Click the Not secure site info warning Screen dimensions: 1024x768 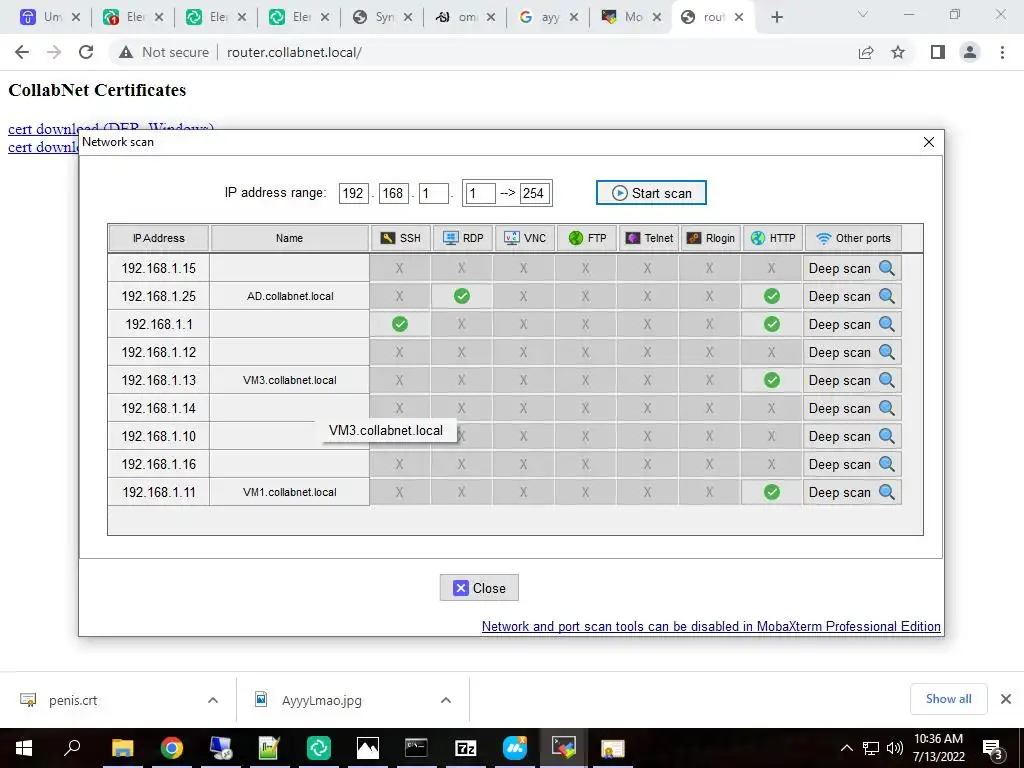pos(165,52)
